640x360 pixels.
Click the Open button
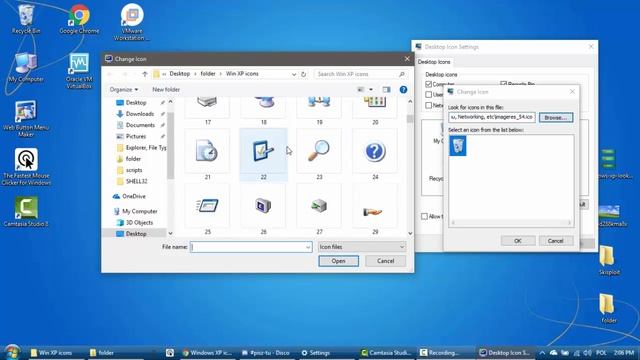pos(338,261)
